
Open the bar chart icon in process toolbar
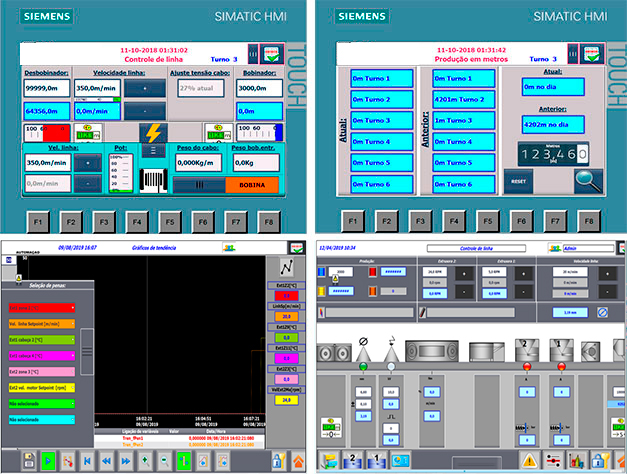(577, 460)
